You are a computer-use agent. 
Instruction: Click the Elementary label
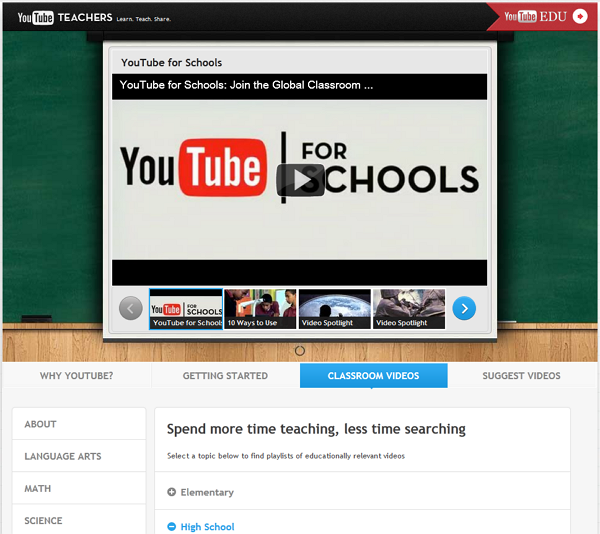[207, 492]
